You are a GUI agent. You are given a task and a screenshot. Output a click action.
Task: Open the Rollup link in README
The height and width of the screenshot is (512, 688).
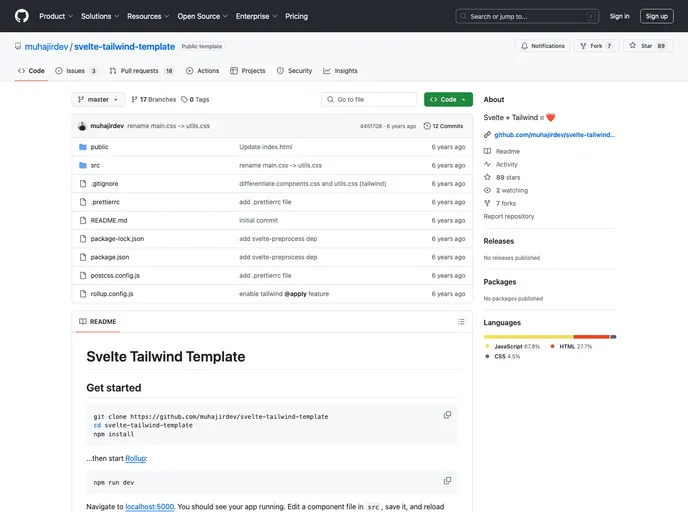coord(136,458)
